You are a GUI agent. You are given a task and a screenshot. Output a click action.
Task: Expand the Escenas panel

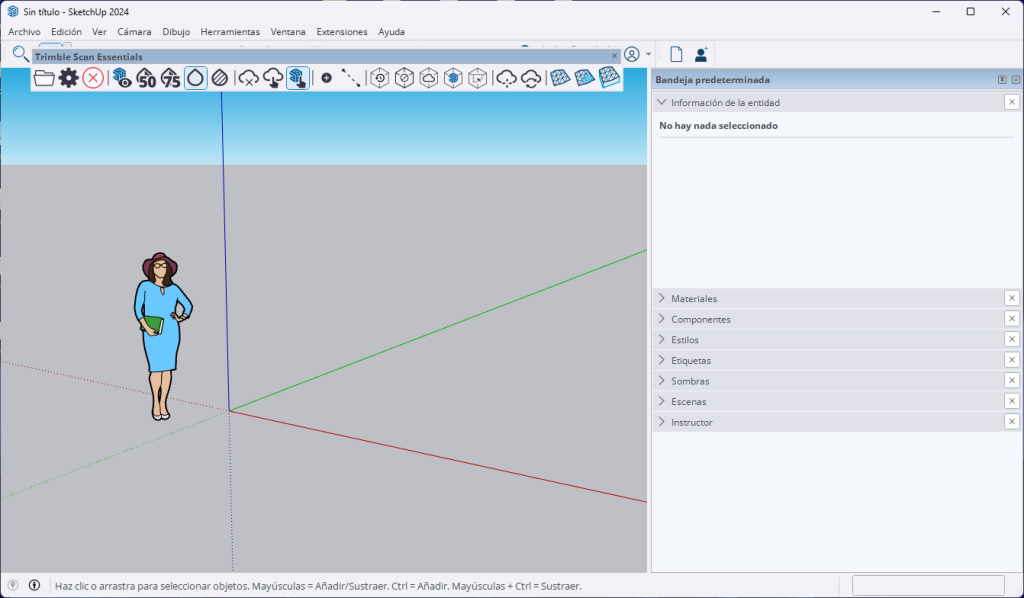click(x=662, y=401)
